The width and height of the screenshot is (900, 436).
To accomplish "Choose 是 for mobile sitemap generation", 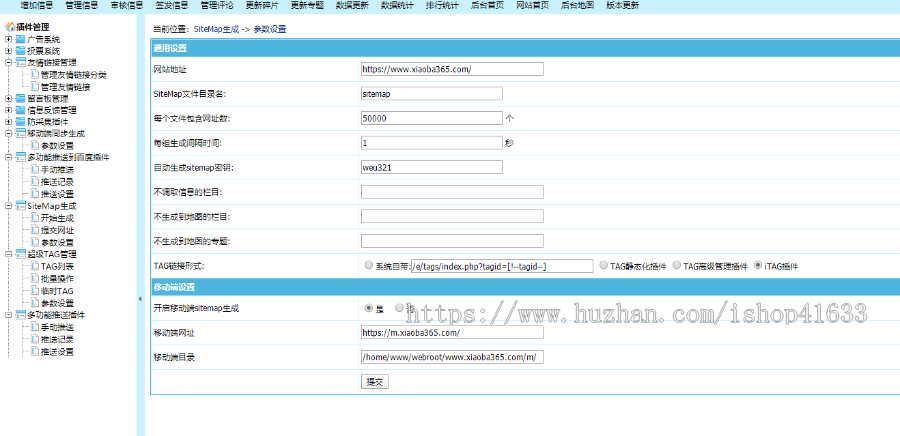I will click(x=368, y=307).
